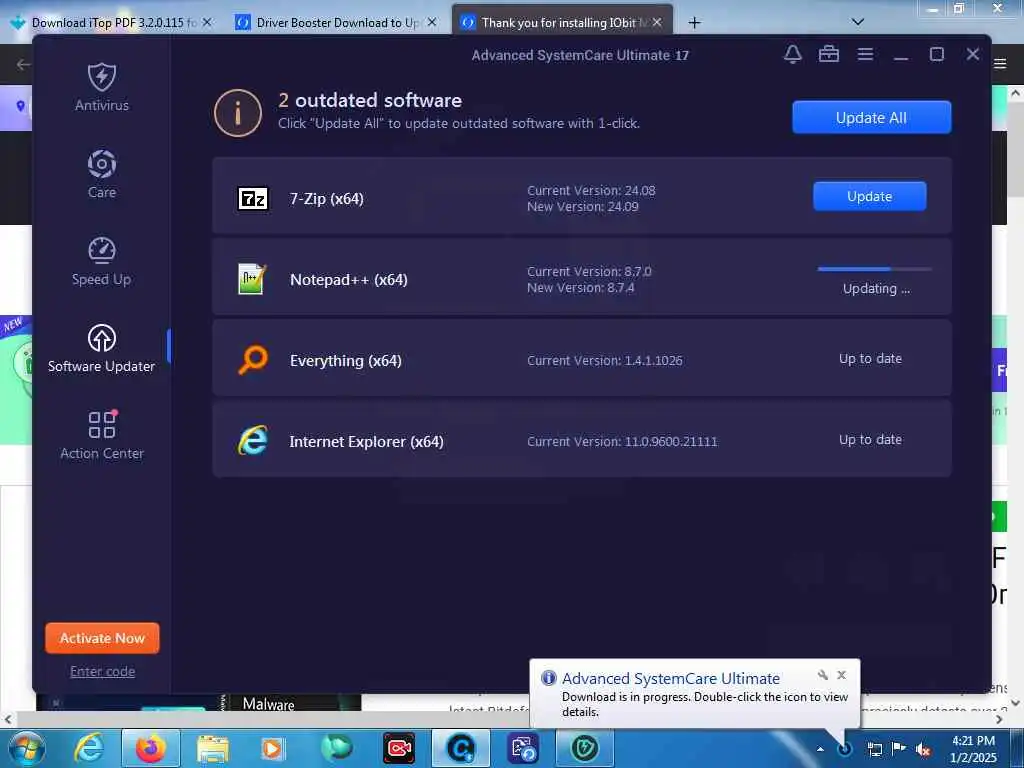
Task: Click Activate Now button
Action: 102,638
